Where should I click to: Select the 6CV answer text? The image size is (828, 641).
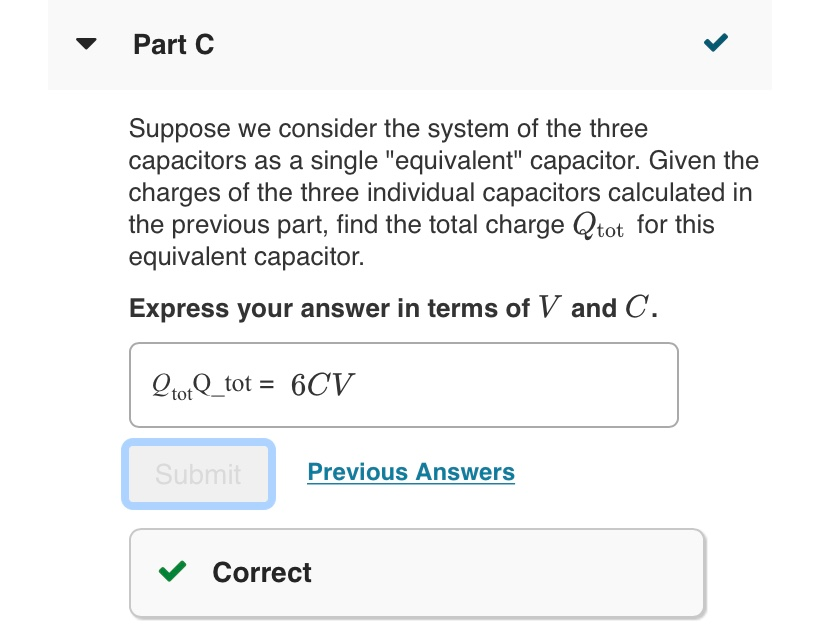point(323,383)
